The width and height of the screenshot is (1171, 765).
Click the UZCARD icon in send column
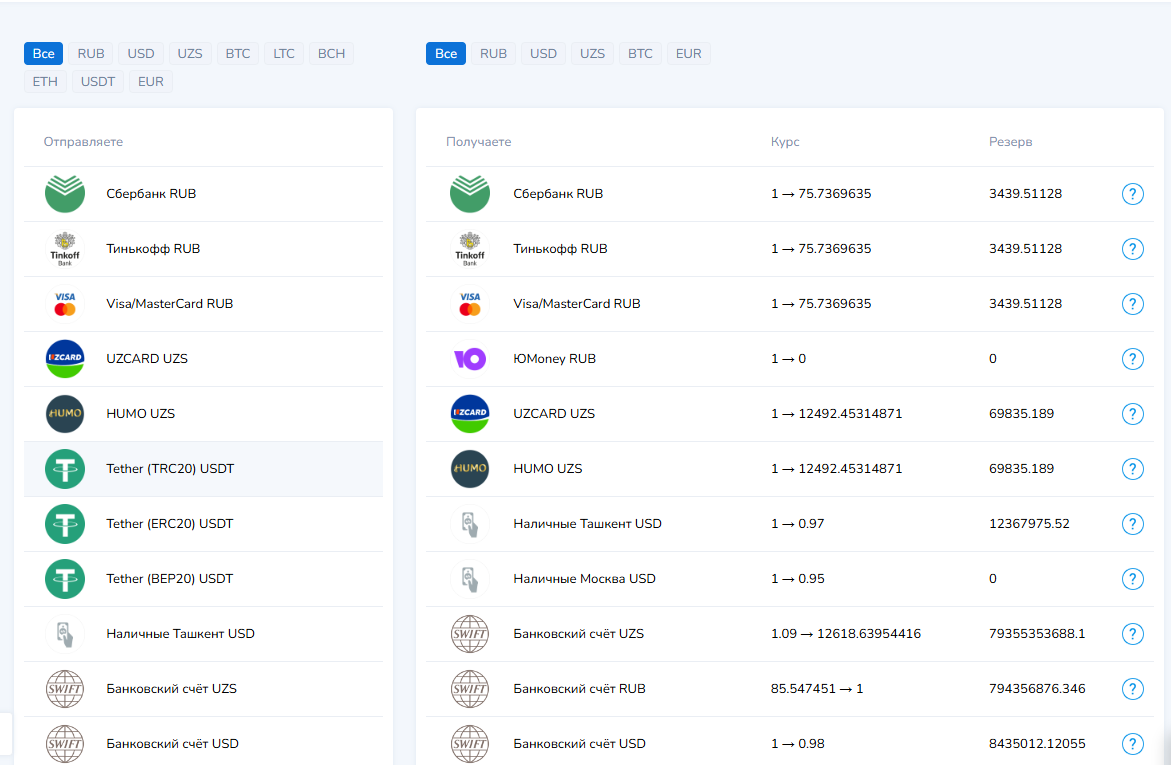(65, 359)
